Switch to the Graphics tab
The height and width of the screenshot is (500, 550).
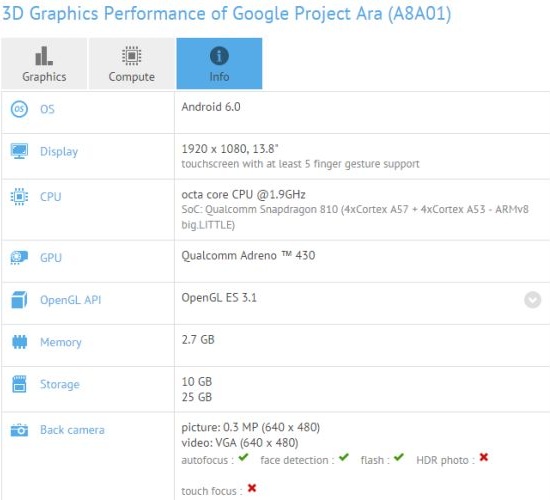44,64
